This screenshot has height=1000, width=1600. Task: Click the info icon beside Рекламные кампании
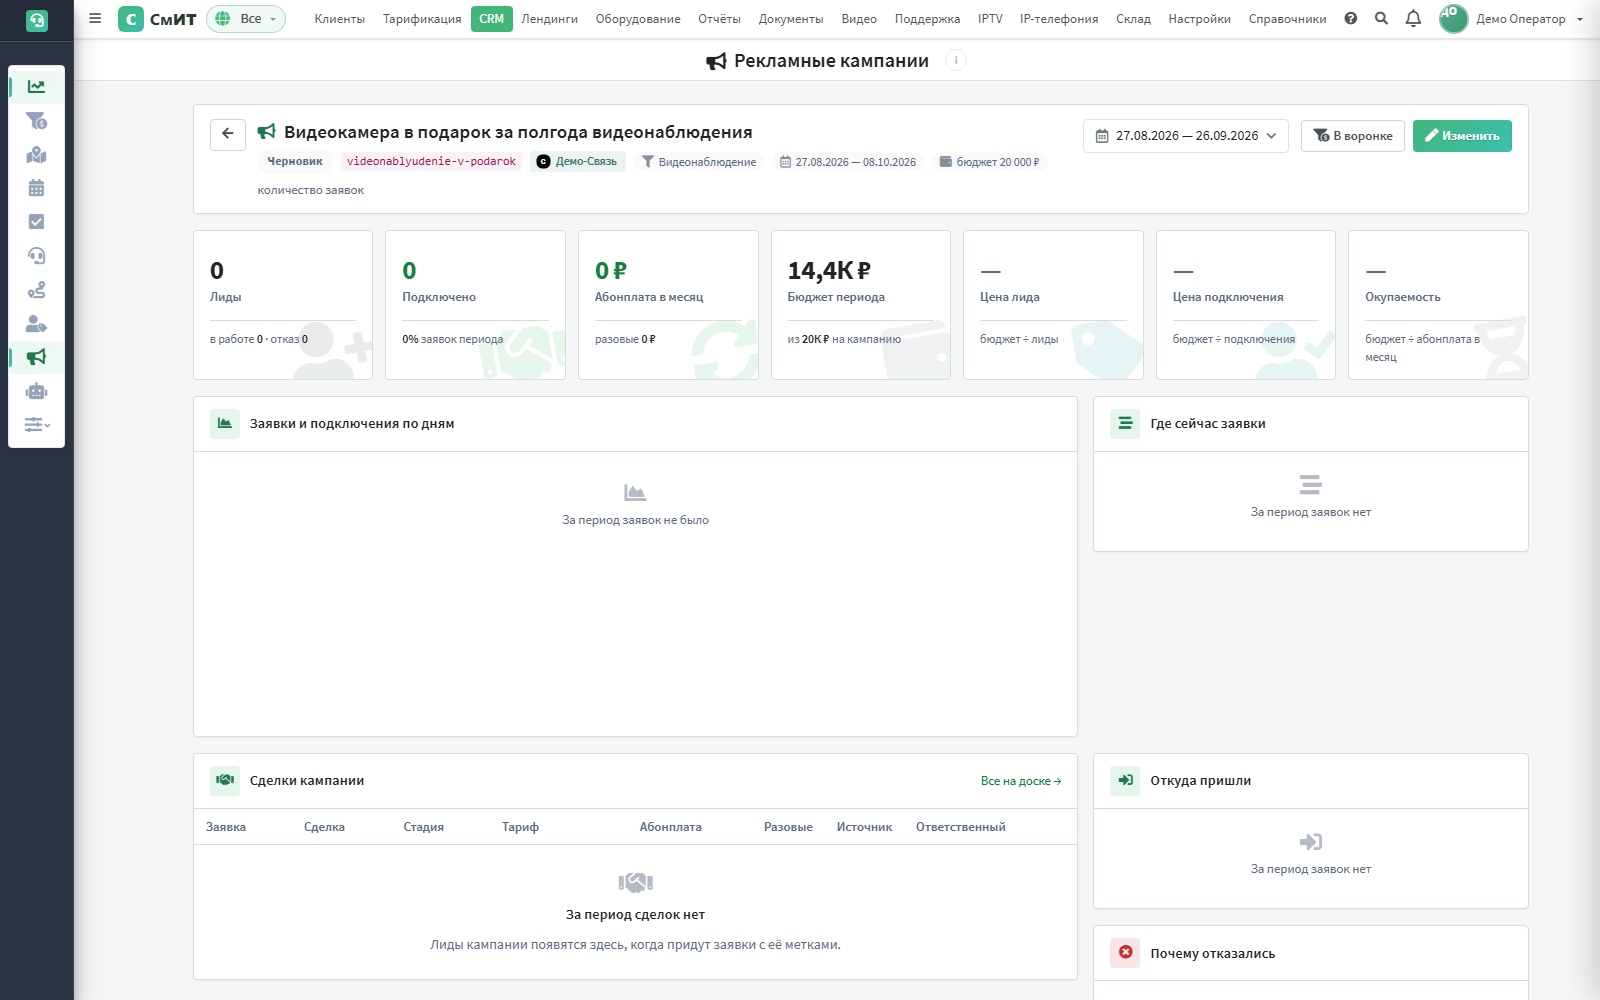coord(956,60)
